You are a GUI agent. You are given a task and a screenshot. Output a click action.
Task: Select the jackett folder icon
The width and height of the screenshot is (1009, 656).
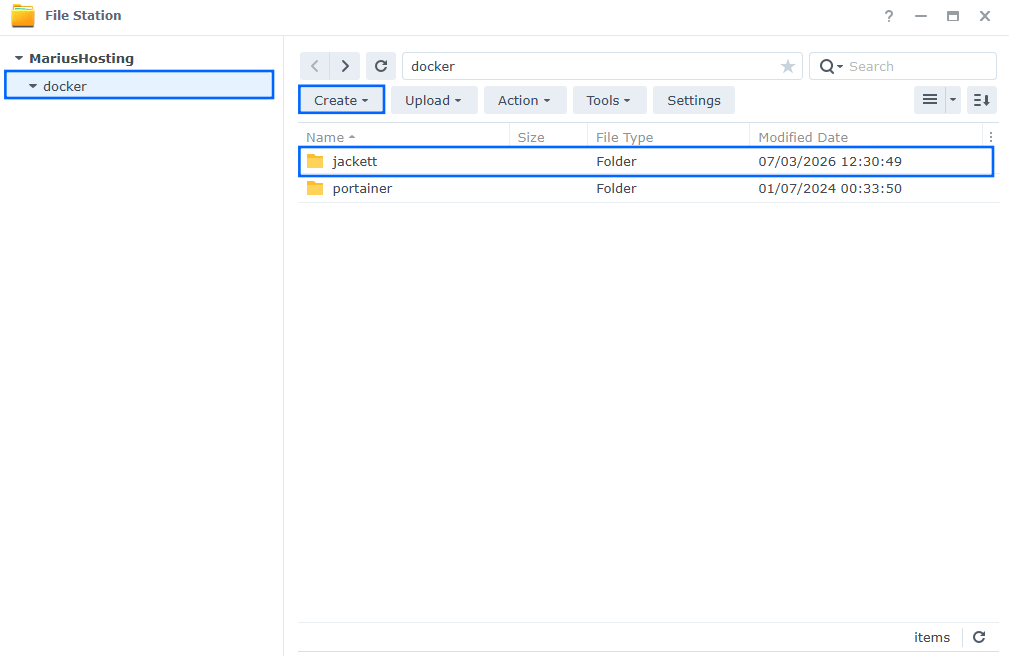[315, 161]
